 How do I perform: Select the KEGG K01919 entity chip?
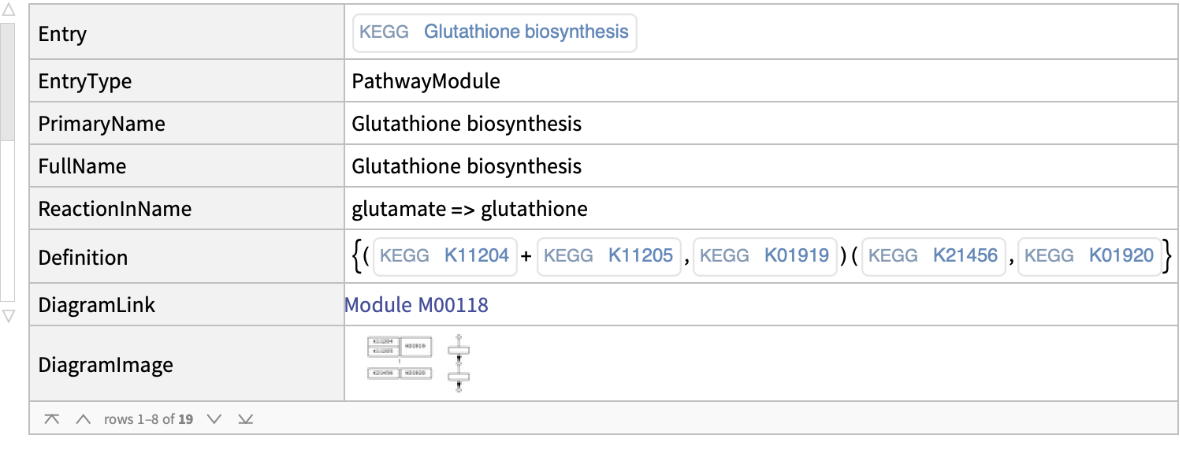[x=765, y=257]
